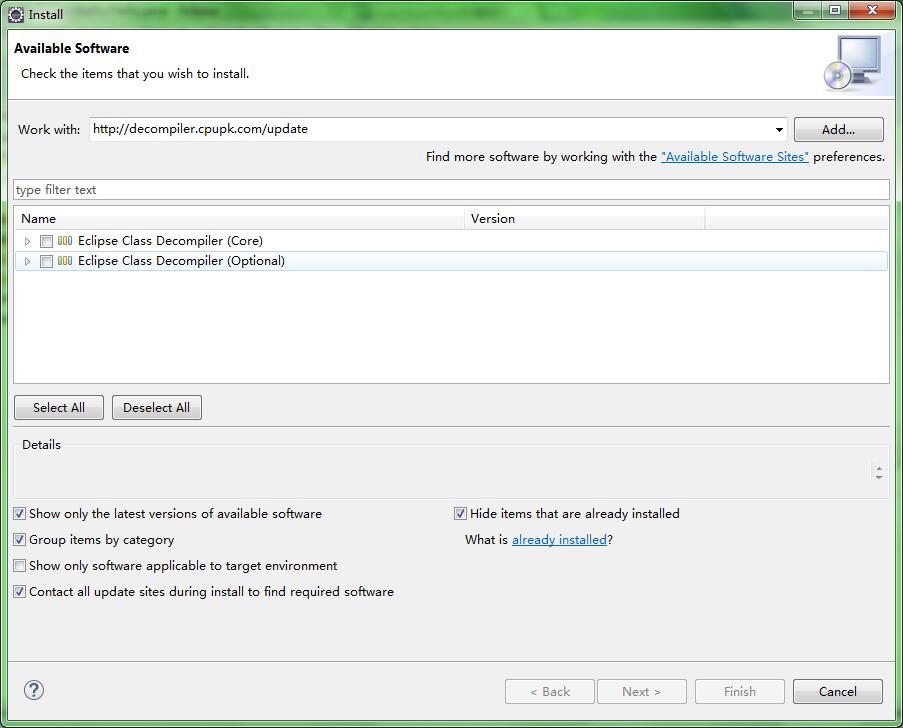Maximize the Install dialog window
Viewport: 903px width, 728px height.
tap(836, 10)
